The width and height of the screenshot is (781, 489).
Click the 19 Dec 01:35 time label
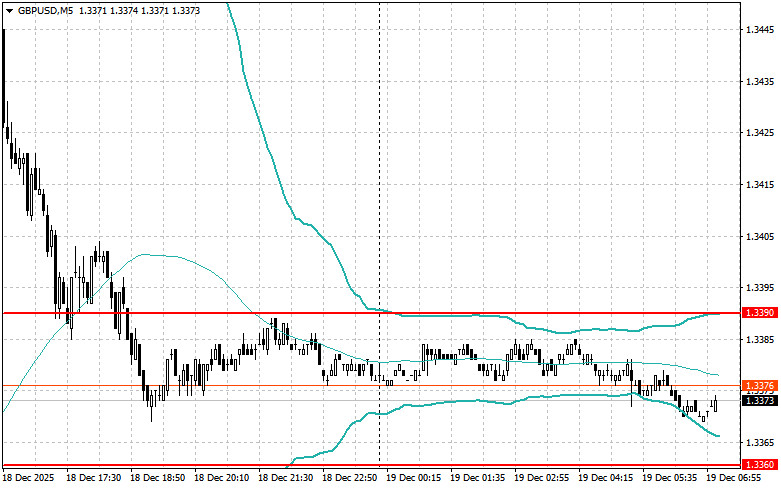pos(478,478)
